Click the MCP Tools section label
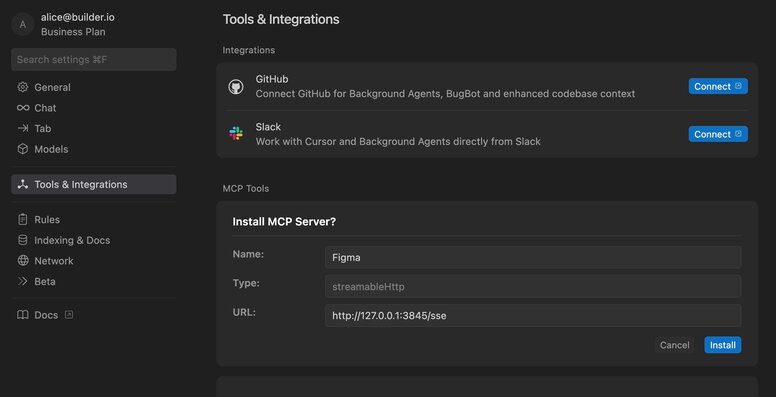 (246, 189)
